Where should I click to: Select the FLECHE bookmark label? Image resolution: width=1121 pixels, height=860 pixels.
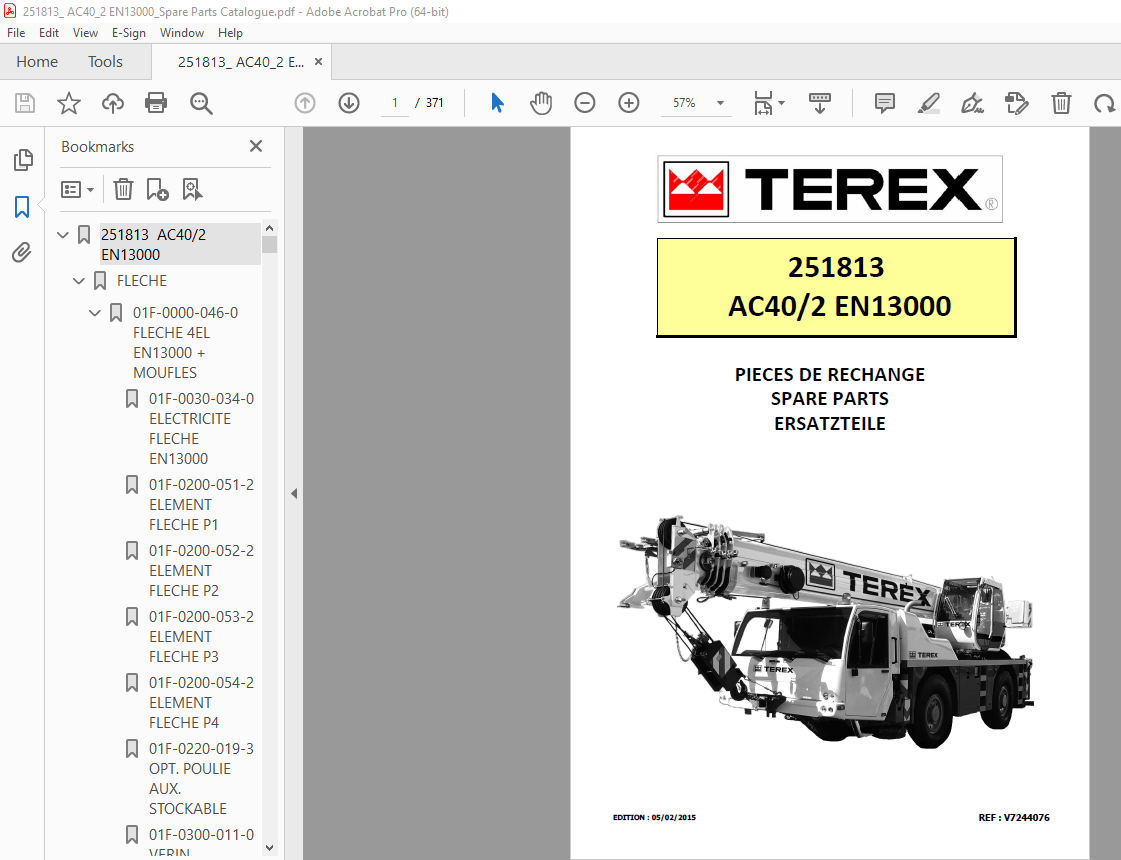coord(142,281)
